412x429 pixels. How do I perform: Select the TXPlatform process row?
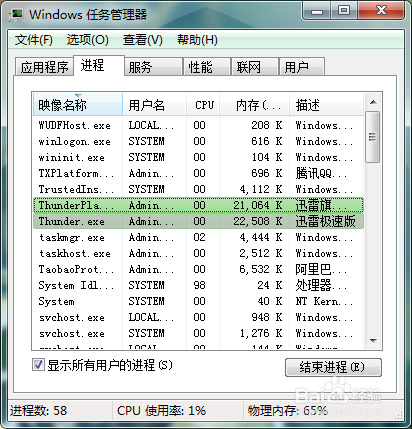pyautogui.click(x=198, y=173)
